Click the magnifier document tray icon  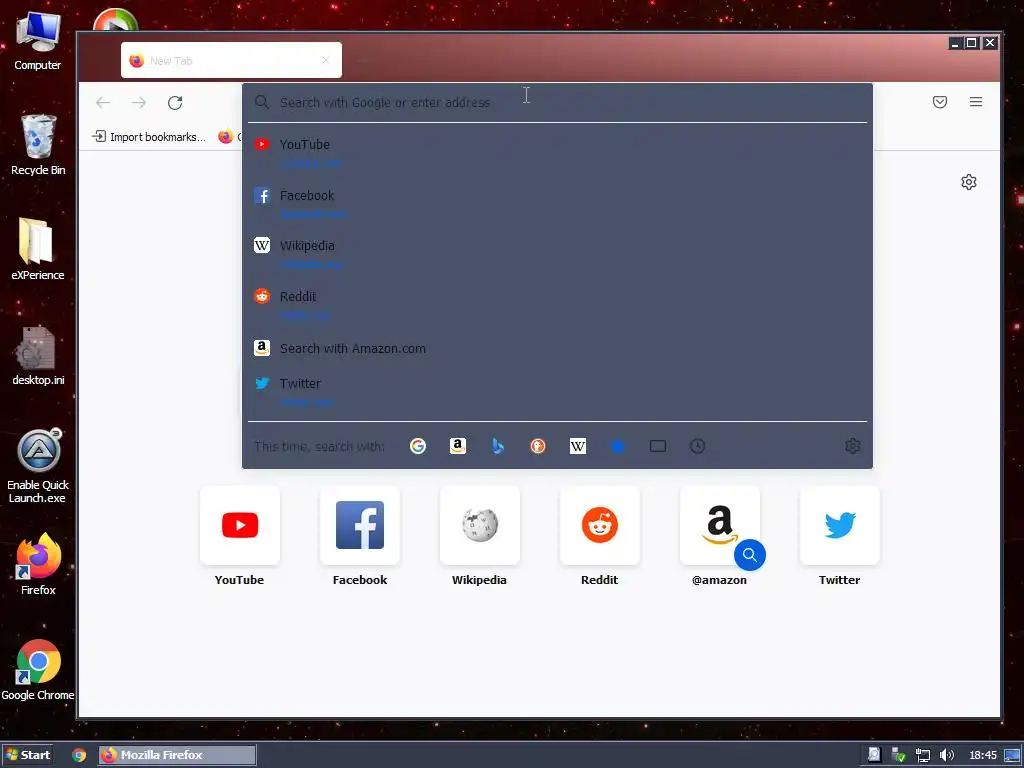point(874,755)
